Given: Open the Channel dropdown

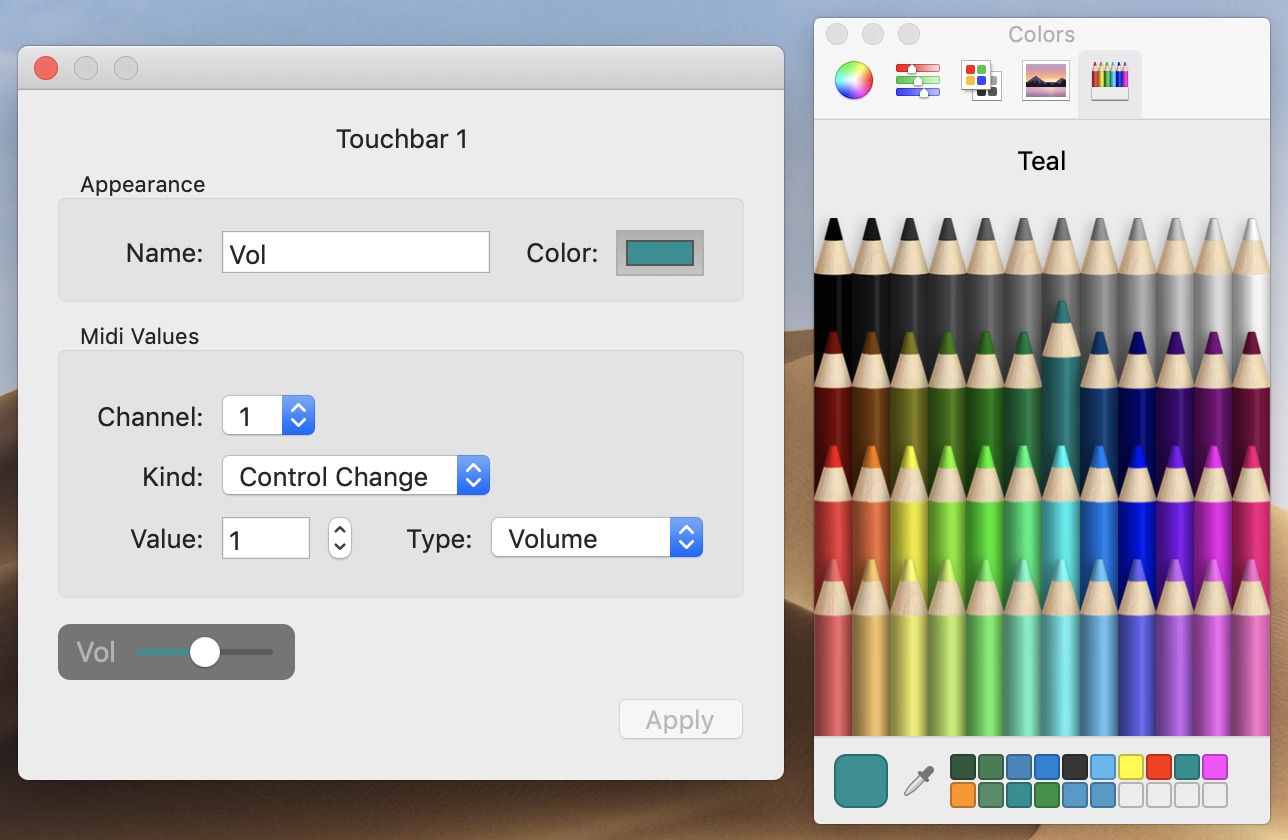Looking at the screenshot, I should [268, 416].
